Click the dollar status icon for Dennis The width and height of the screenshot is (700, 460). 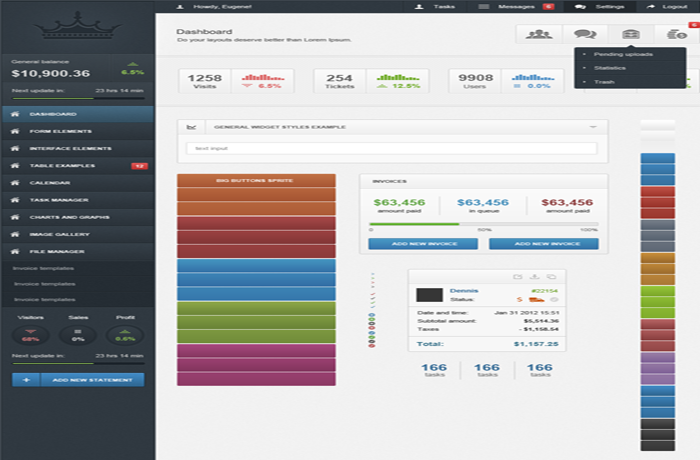520,300
